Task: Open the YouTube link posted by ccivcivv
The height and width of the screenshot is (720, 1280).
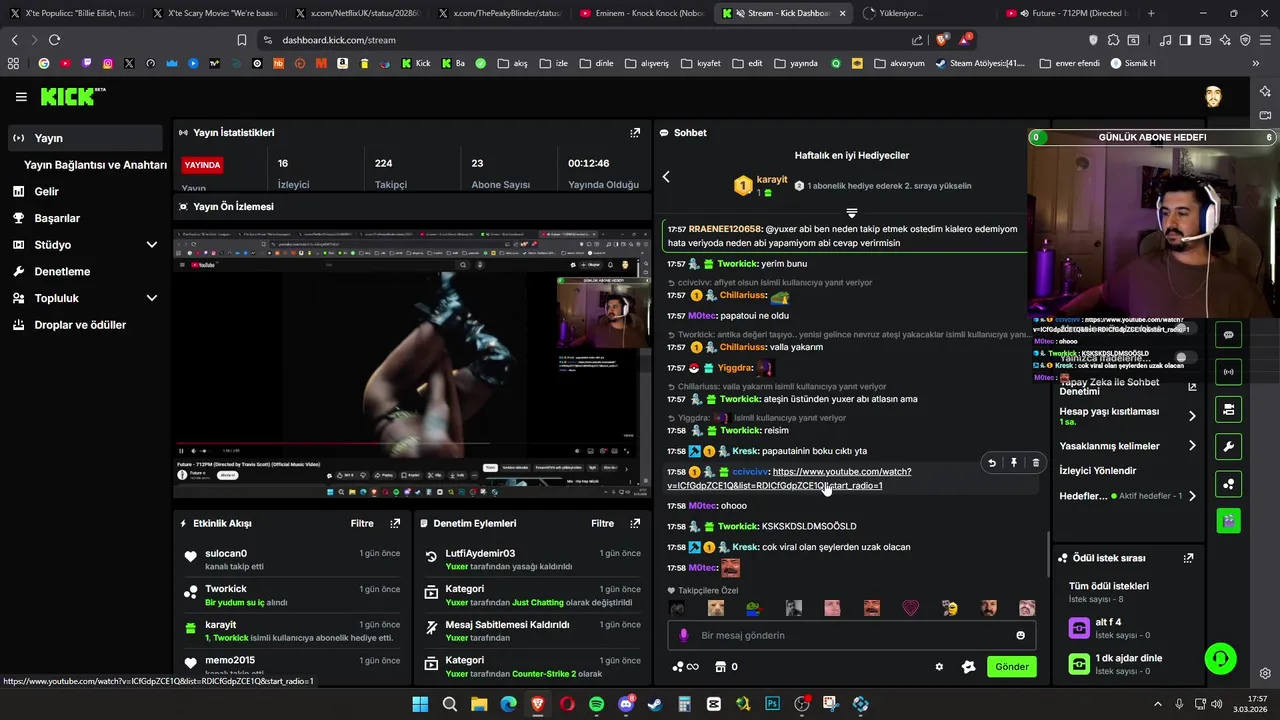Action: tap(790, 478)
